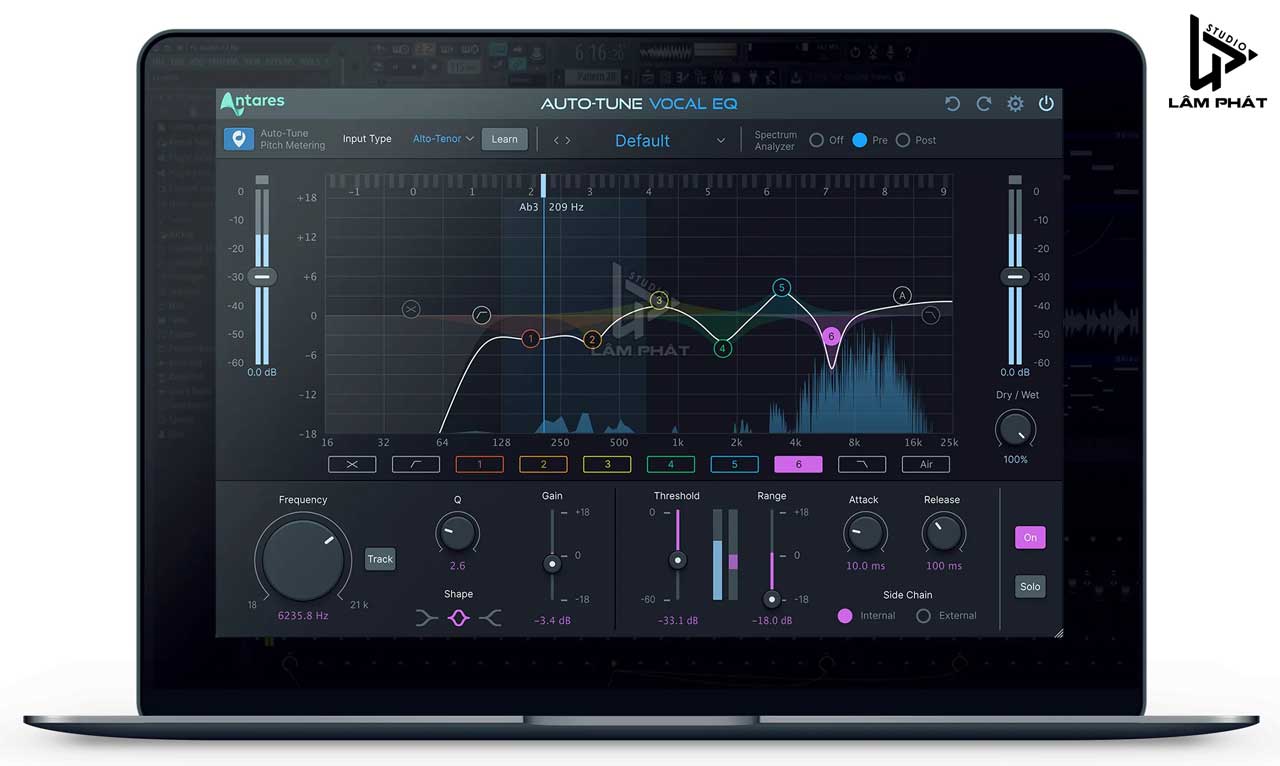Select the low shelf shape icon
The image size is (1280, 766).
[x=427, y=619]
